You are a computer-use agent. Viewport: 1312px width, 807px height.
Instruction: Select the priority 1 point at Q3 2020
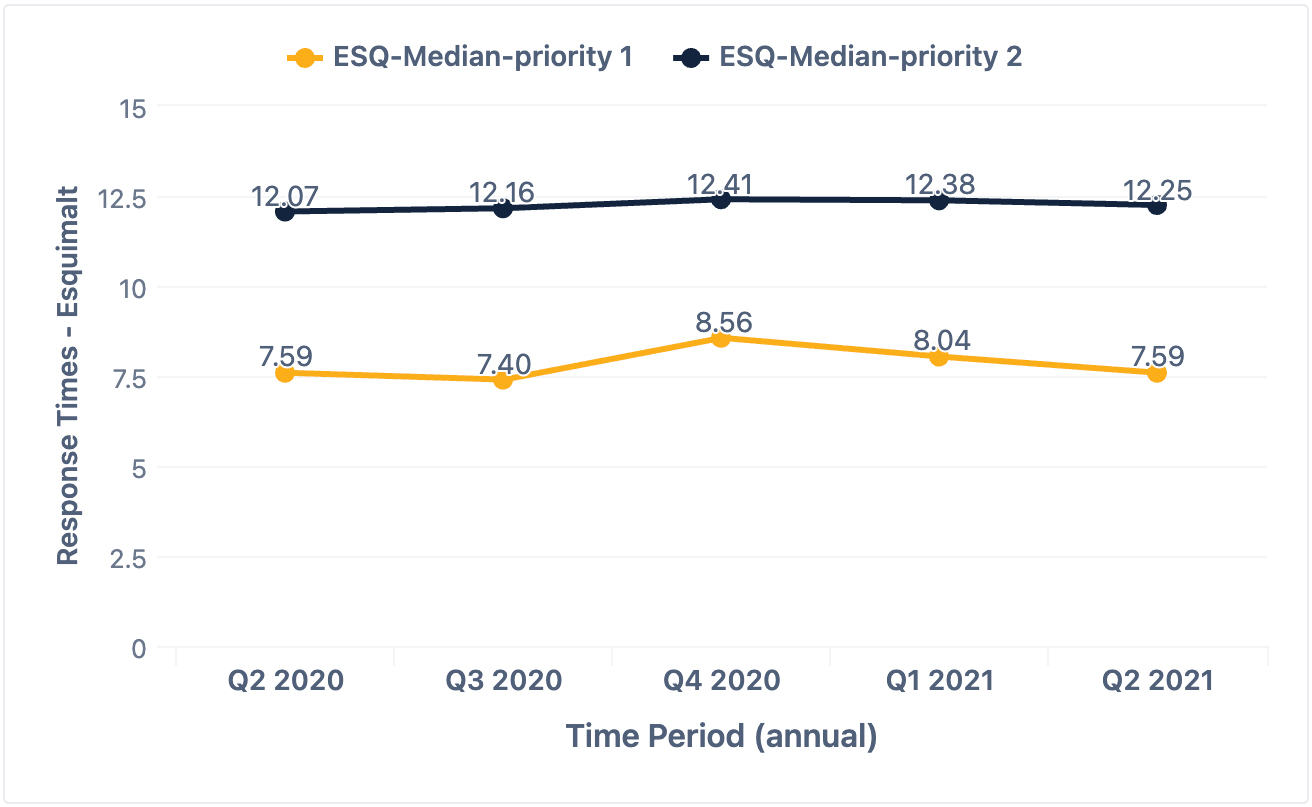503,380
